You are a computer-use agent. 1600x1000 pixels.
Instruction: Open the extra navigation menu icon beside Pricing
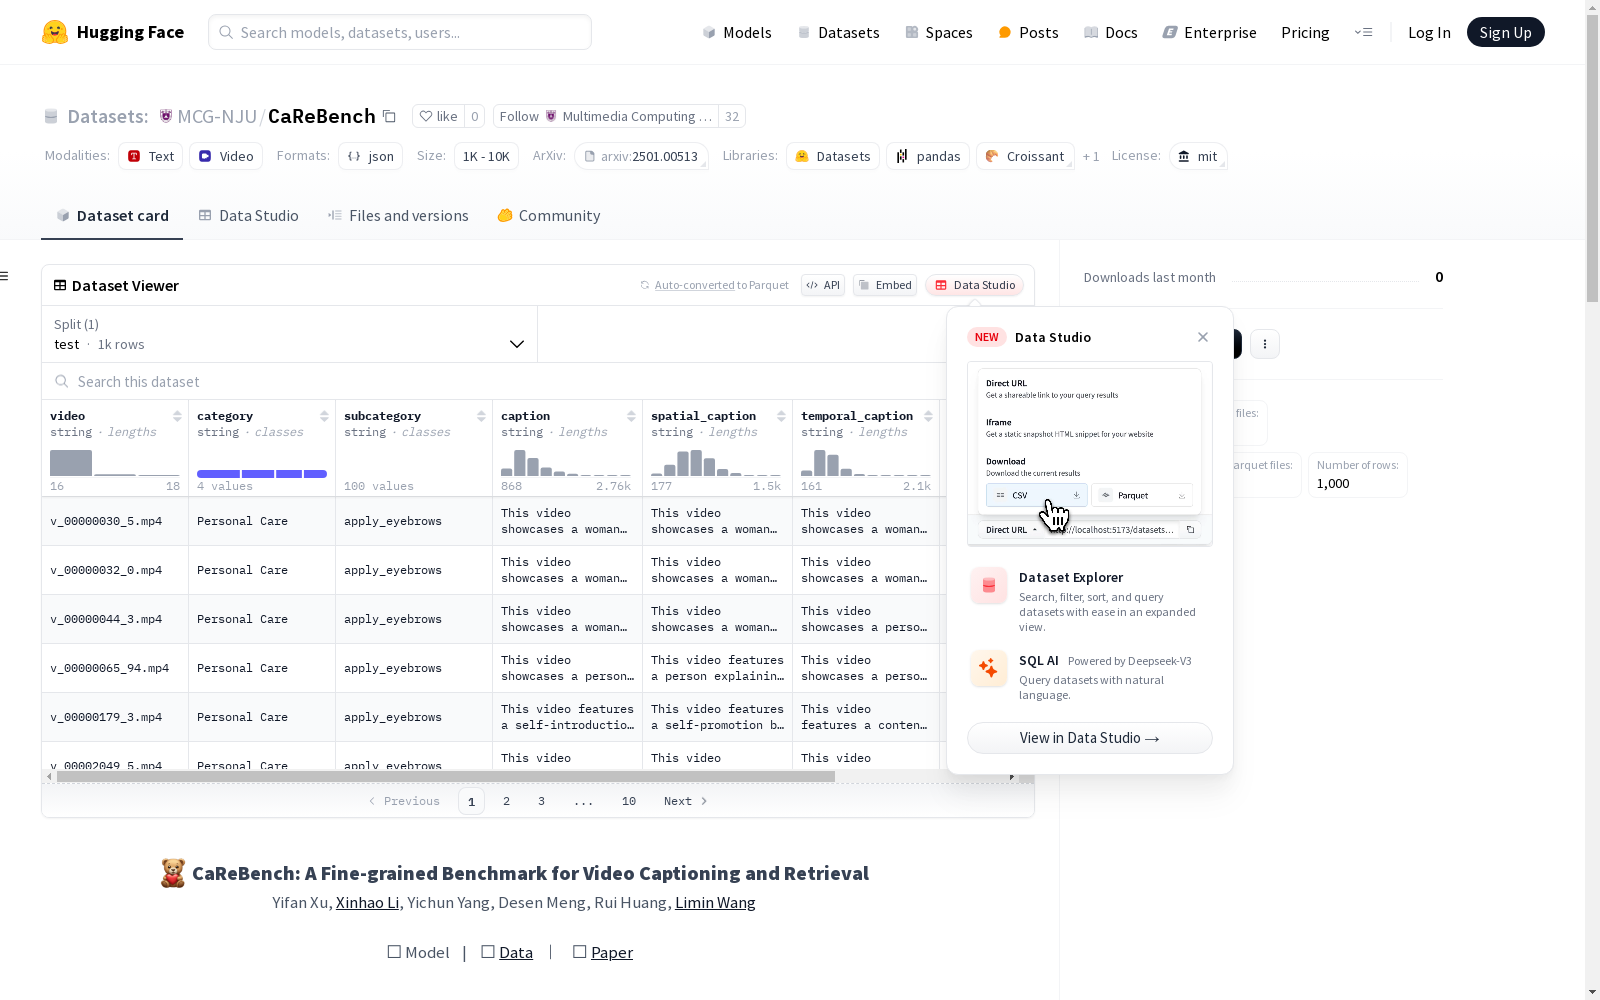pyautogui.click(x=1363, y=32)
